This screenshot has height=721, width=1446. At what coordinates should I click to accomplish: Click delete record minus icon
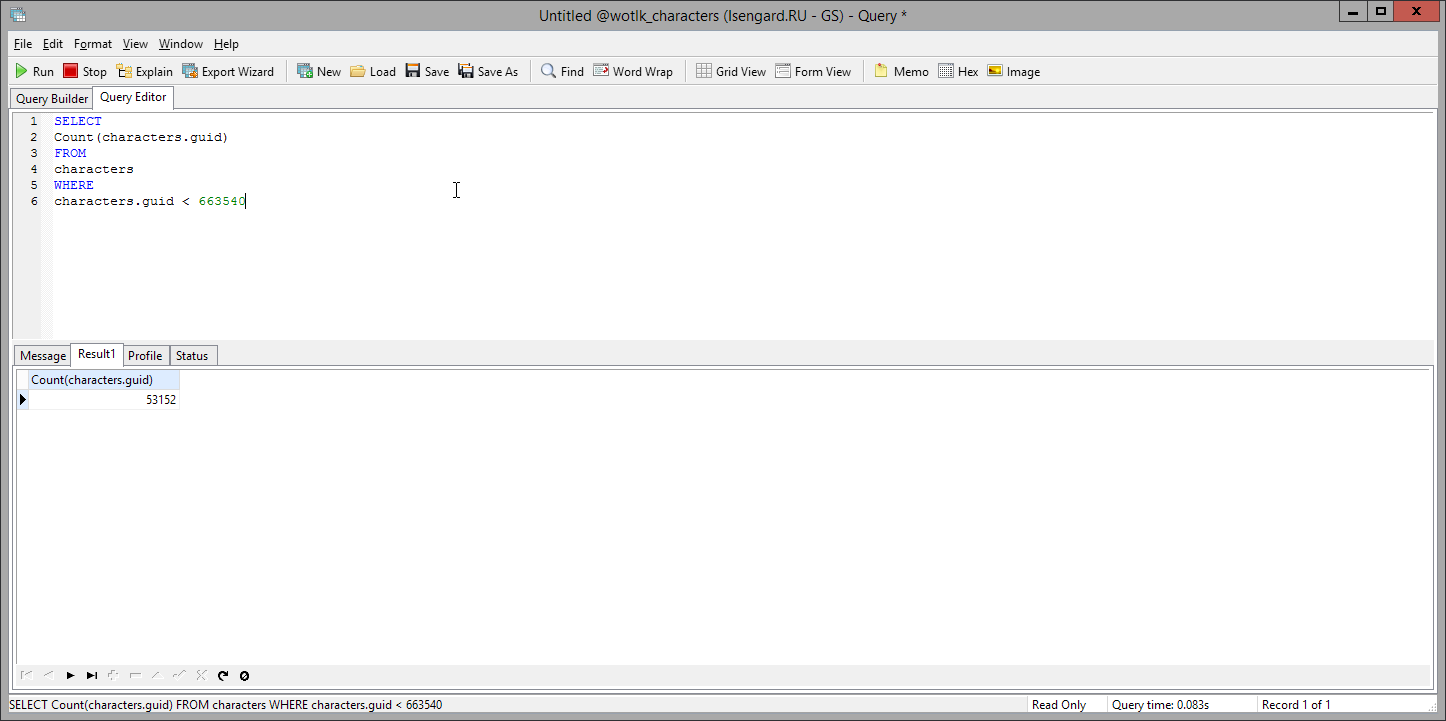click(x=135, y=676)
